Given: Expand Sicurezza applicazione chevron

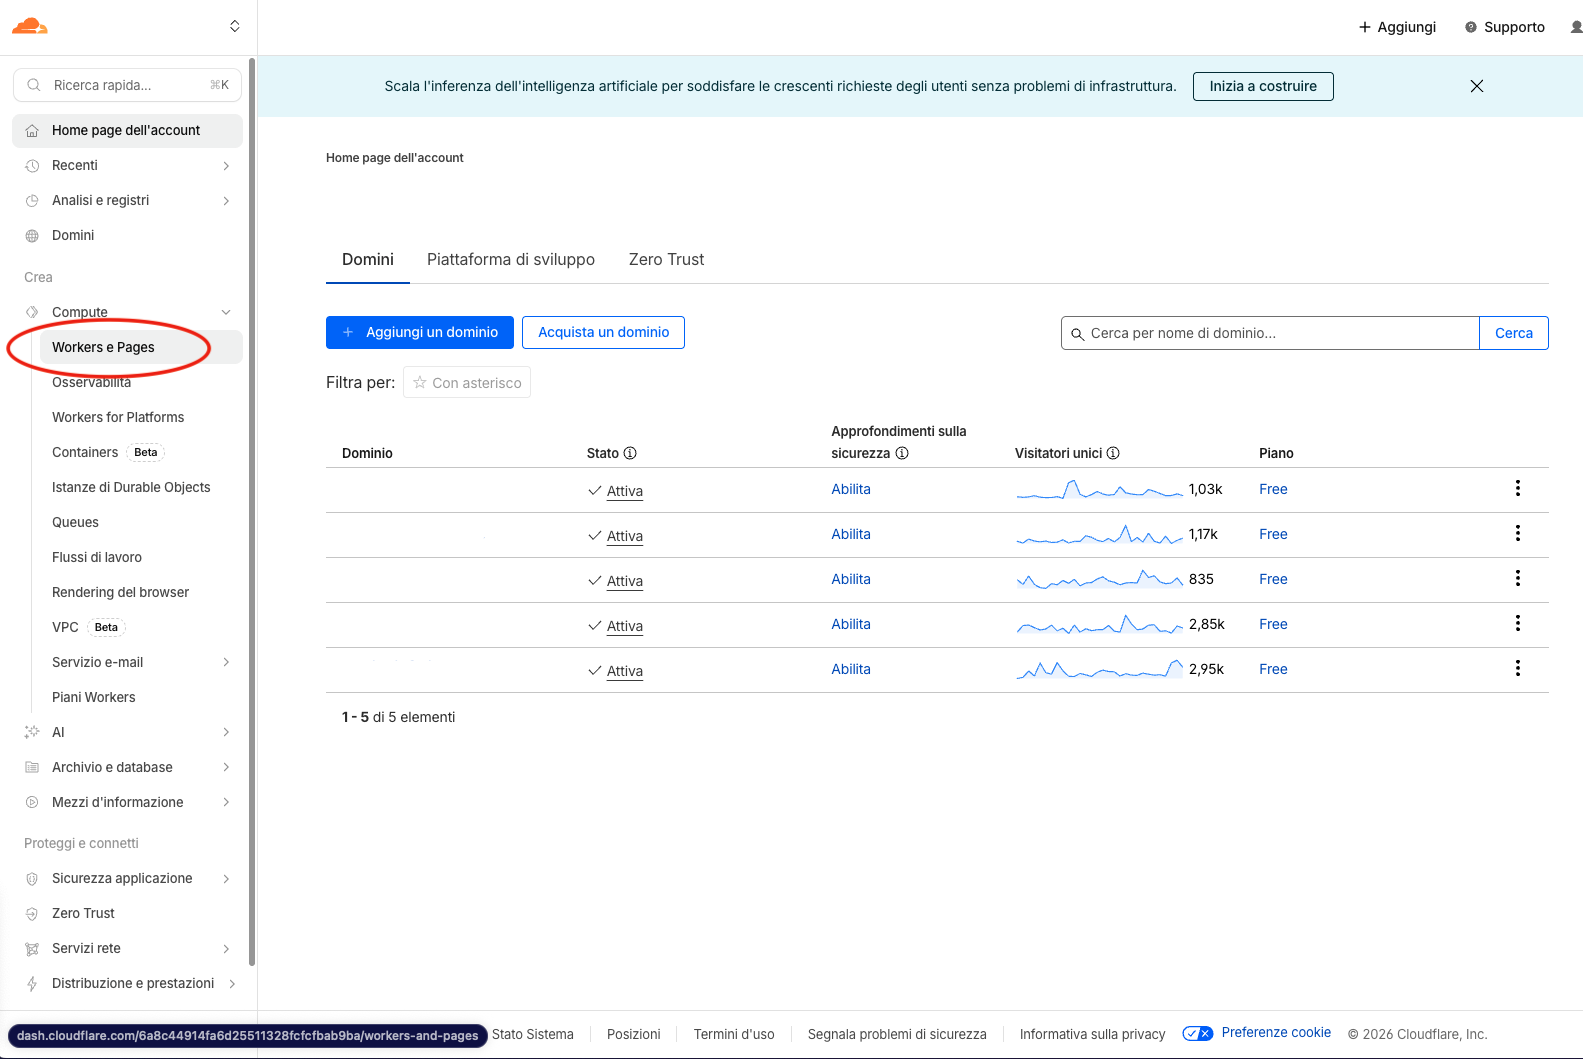Looking at the screenshot, I should 227,878.
